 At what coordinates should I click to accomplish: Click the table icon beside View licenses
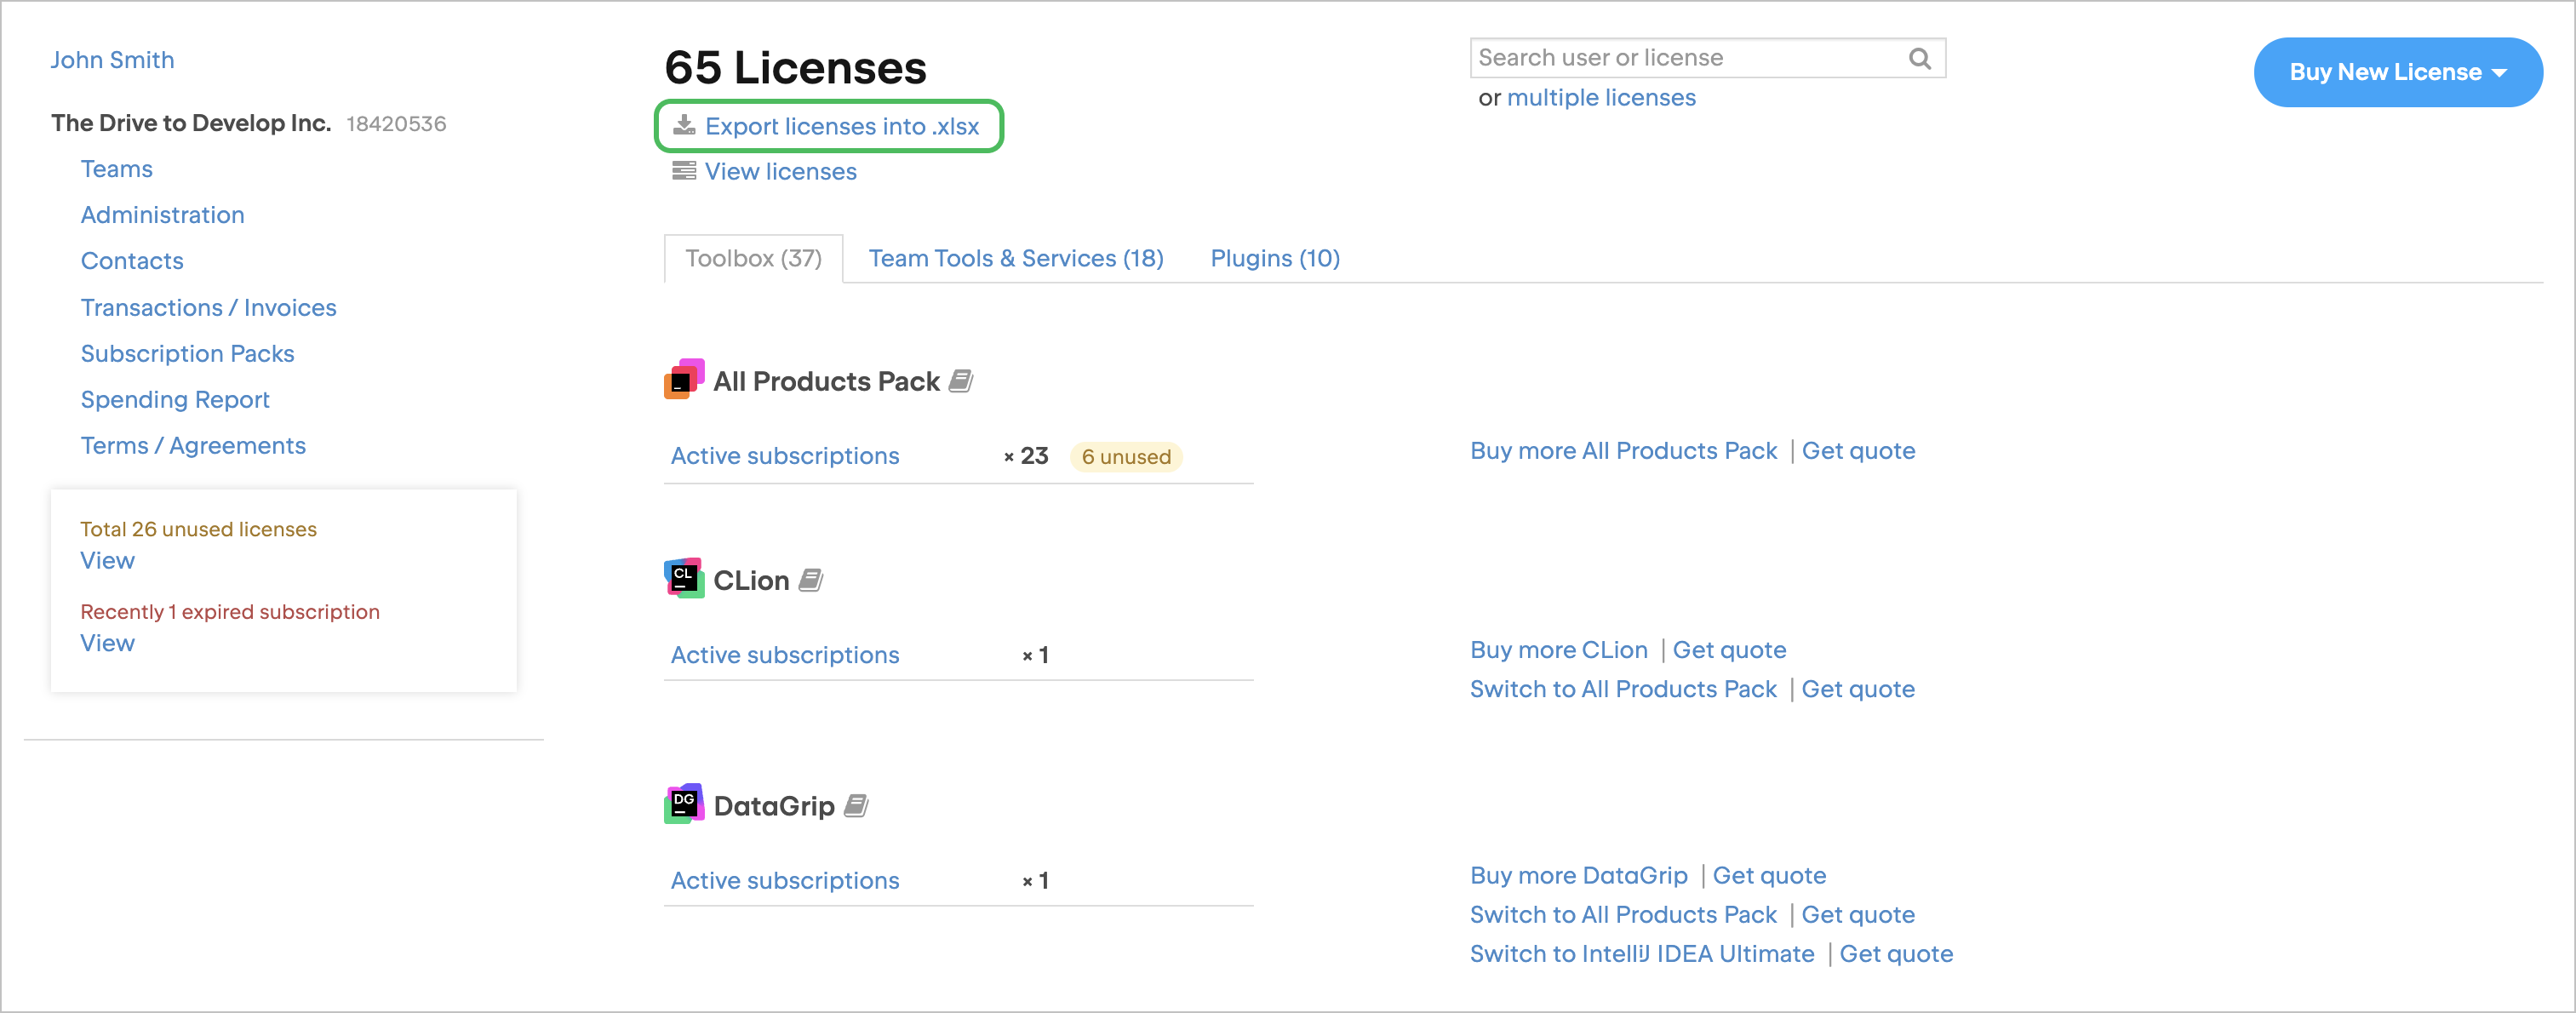(685, 171)
